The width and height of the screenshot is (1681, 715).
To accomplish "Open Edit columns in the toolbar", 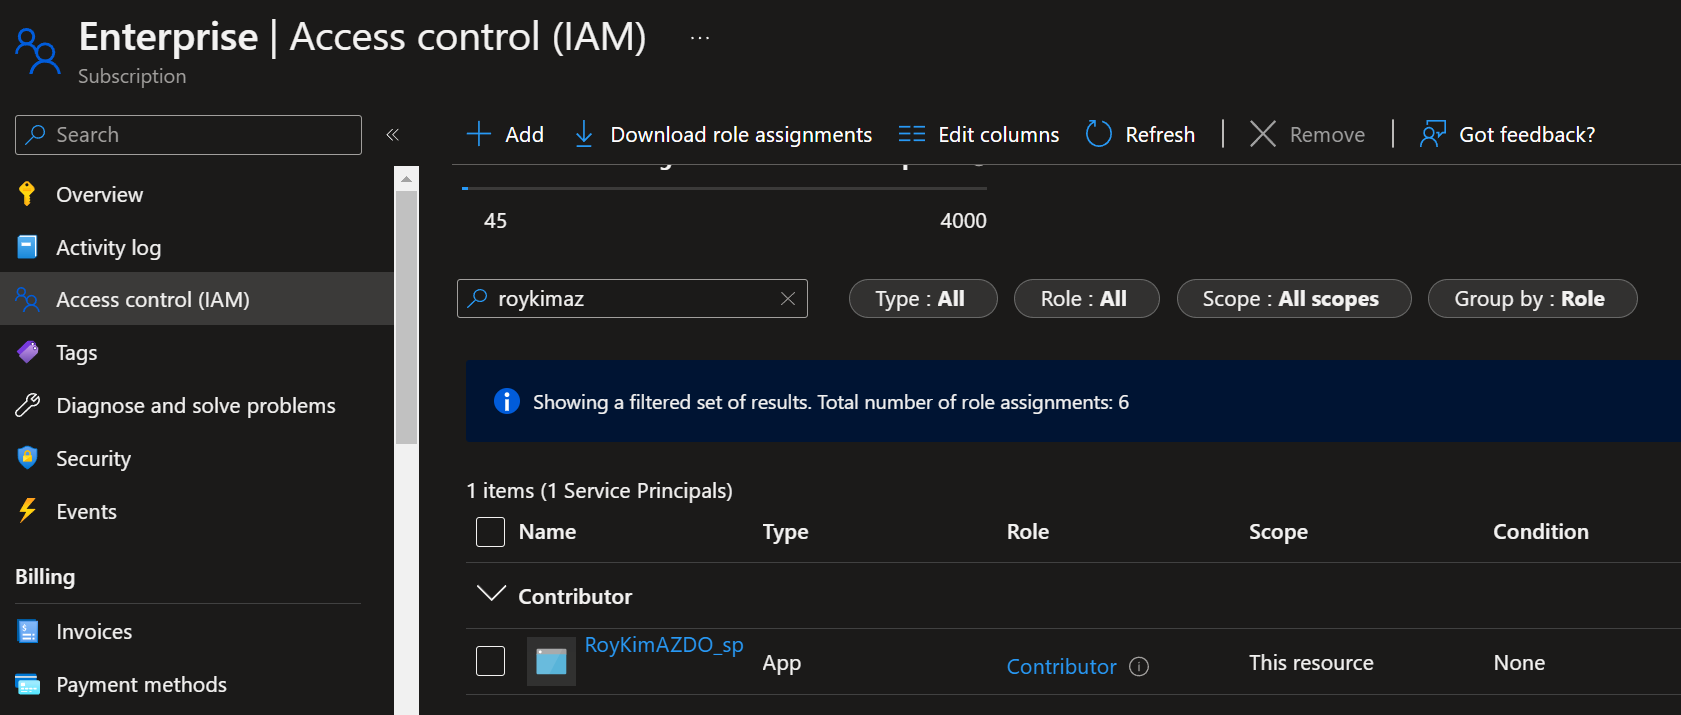I will coord(979,134).
